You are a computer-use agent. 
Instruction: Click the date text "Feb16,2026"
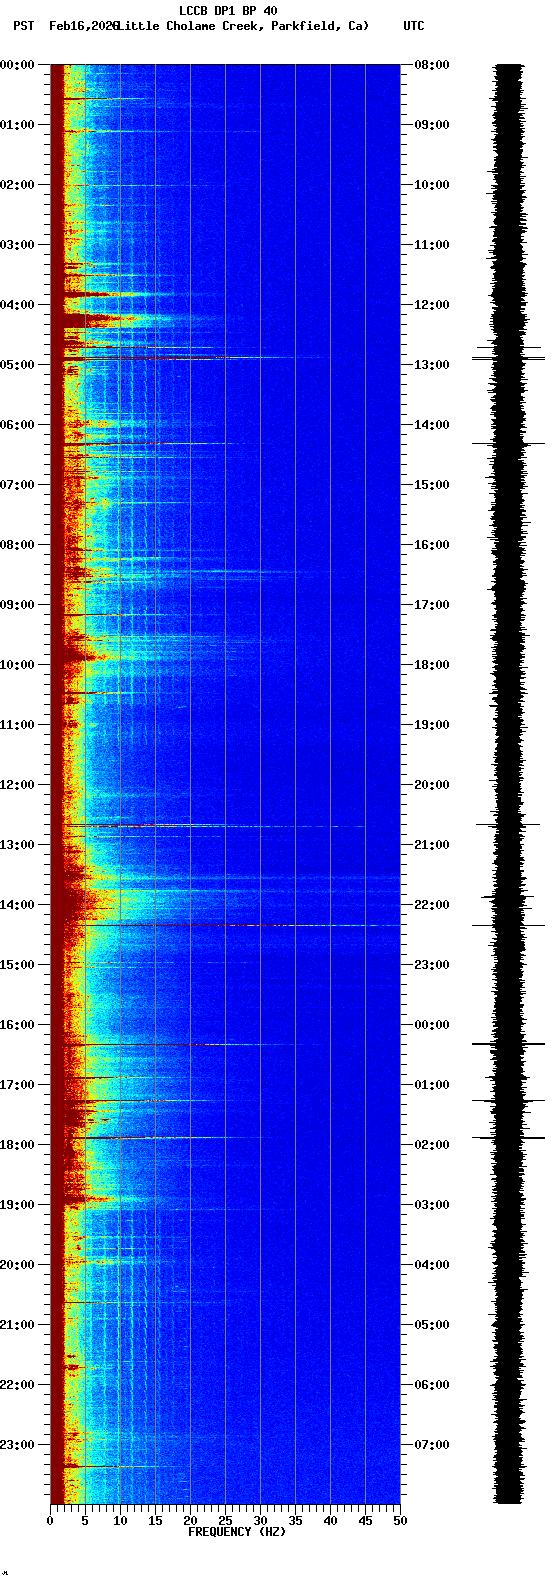(83, 26)
